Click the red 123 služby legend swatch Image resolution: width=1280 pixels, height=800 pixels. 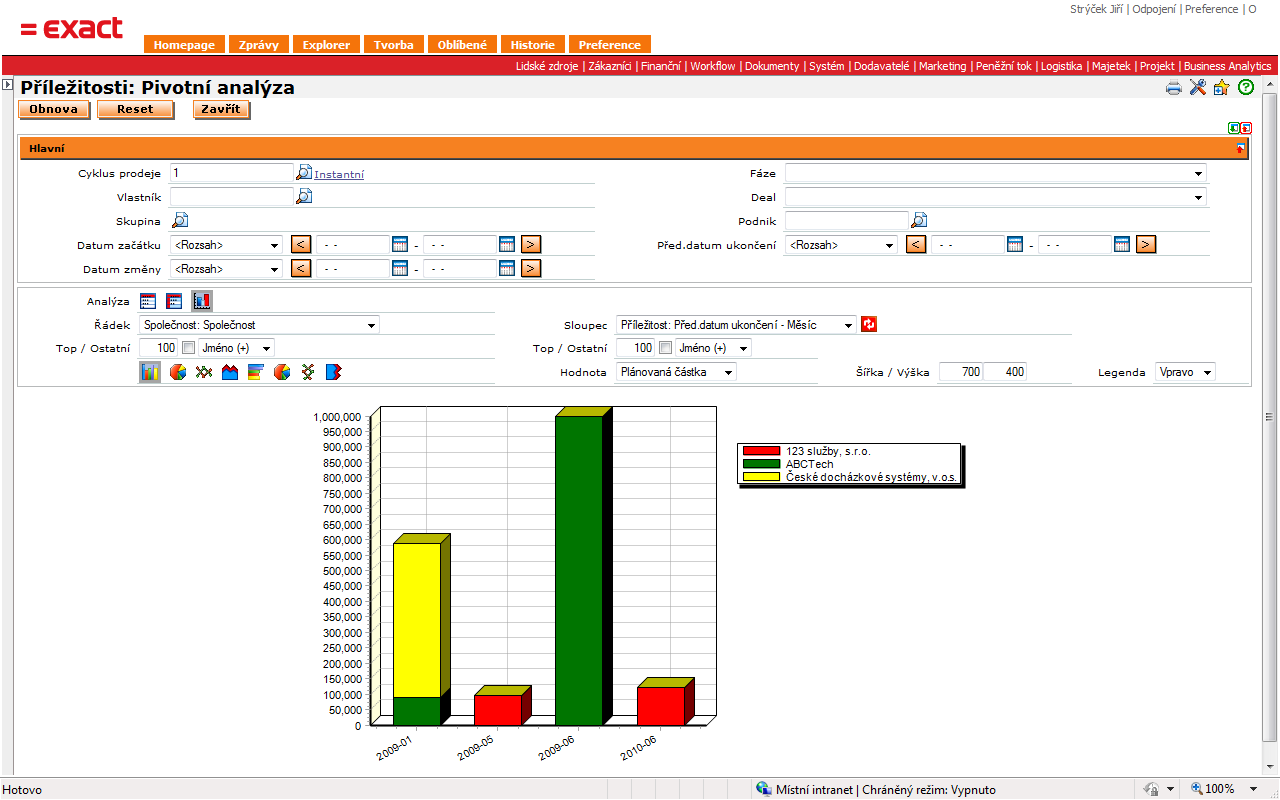click(x=761, y=451)
